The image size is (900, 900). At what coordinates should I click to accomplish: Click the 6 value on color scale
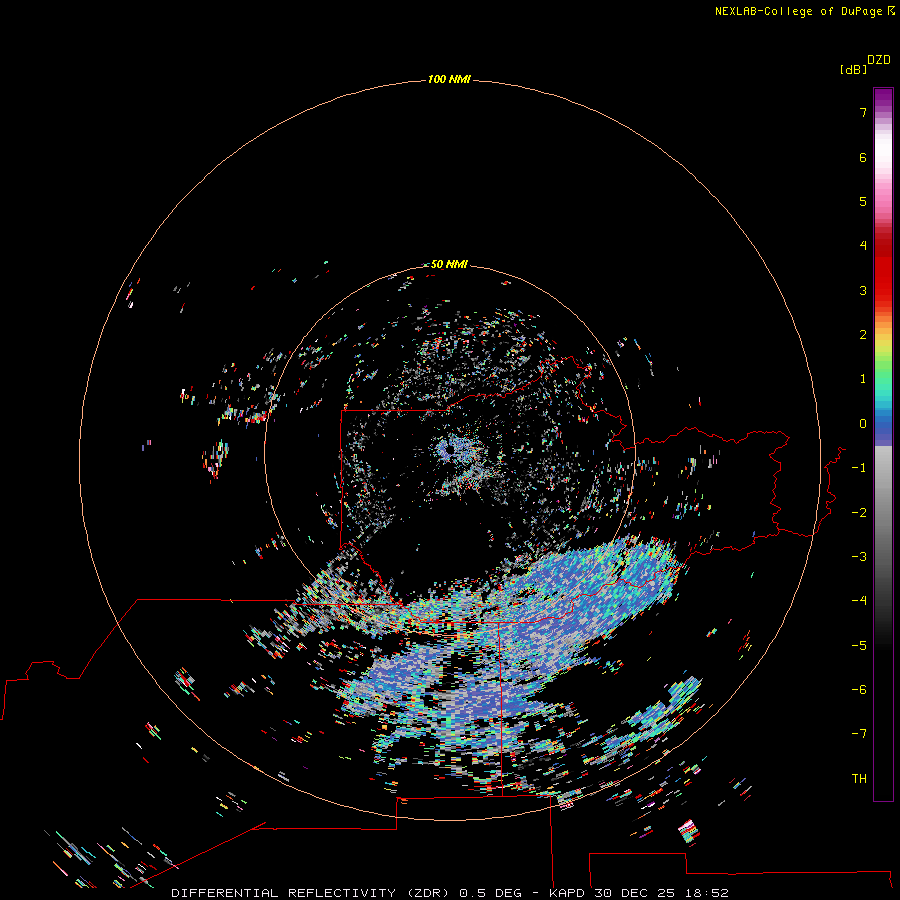(863, 157)
